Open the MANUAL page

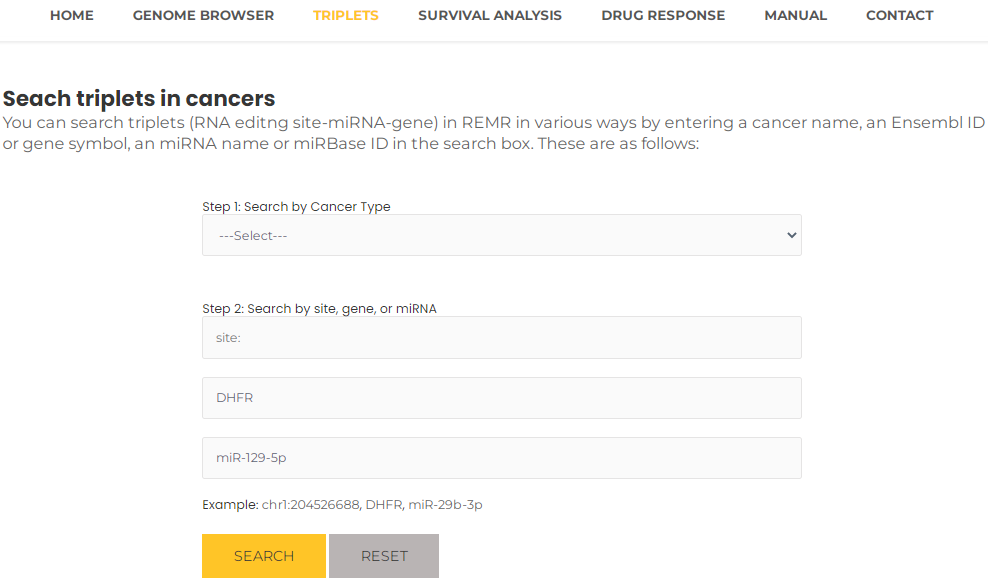[795, 15]
